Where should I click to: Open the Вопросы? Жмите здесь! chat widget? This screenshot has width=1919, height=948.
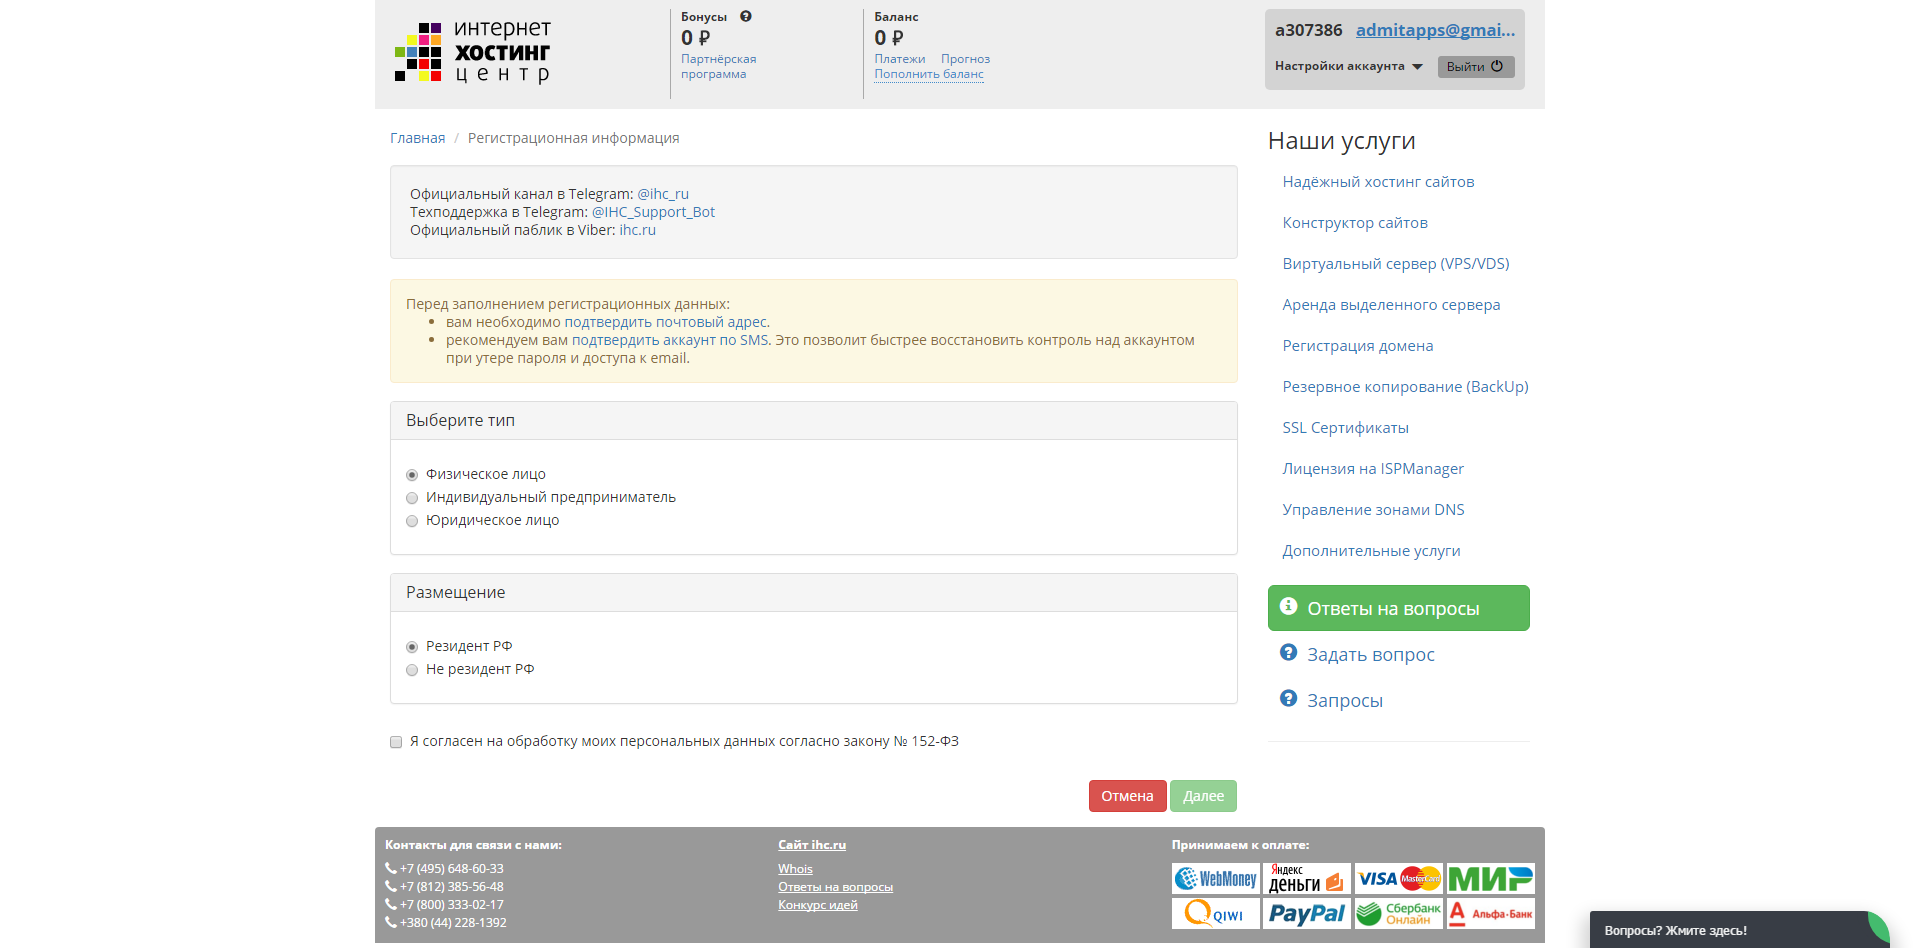tap(1739, 930)
